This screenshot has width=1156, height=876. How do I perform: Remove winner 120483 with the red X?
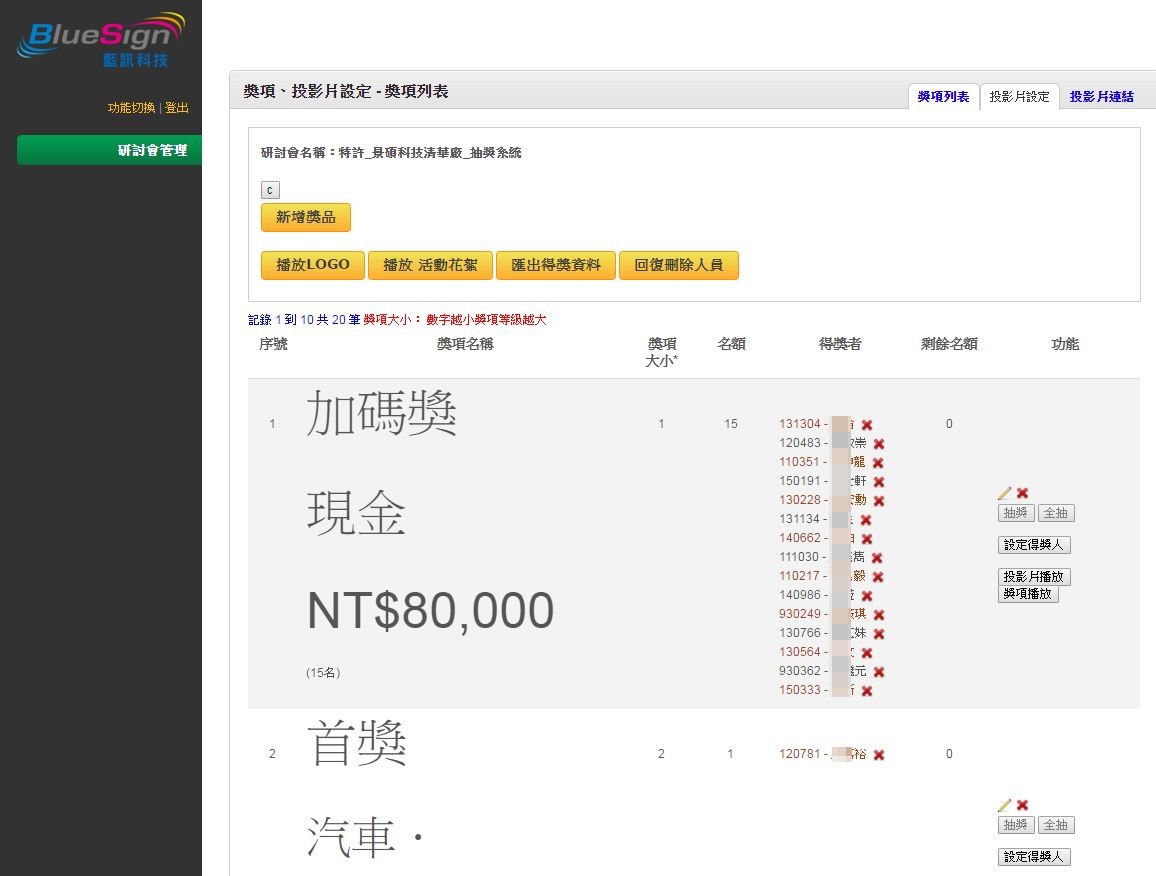(879, 444)
